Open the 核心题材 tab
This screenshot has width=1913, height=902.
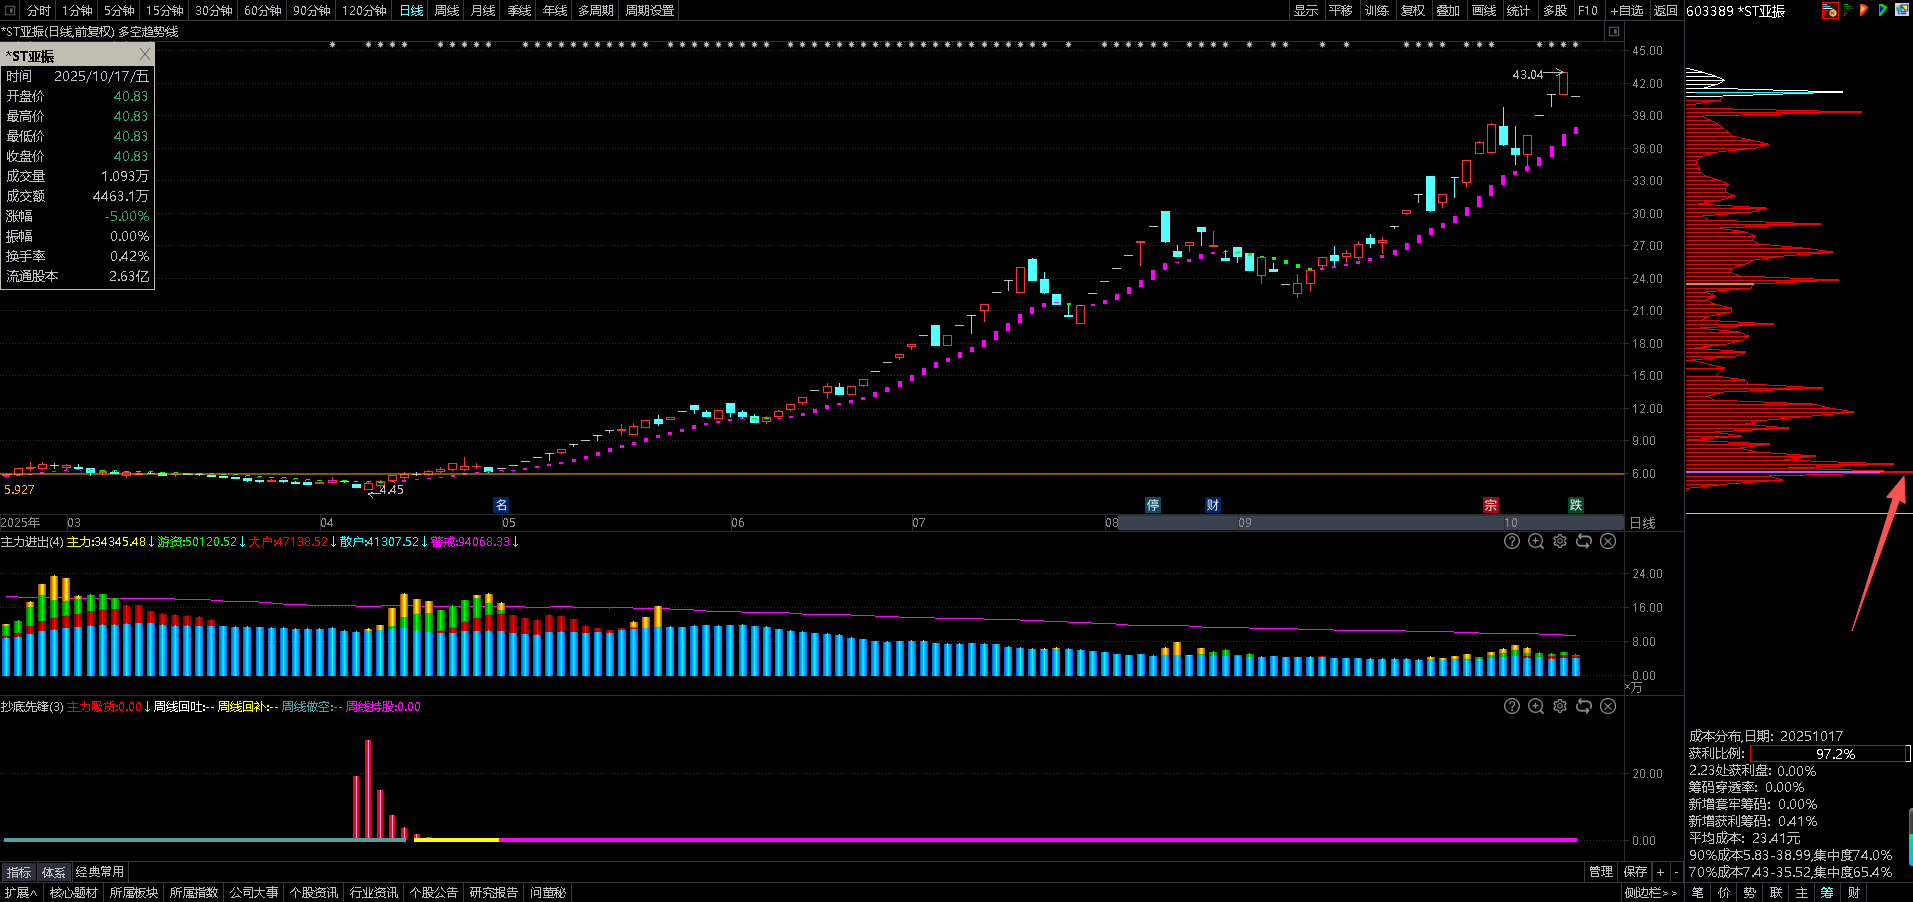(74, 892)
